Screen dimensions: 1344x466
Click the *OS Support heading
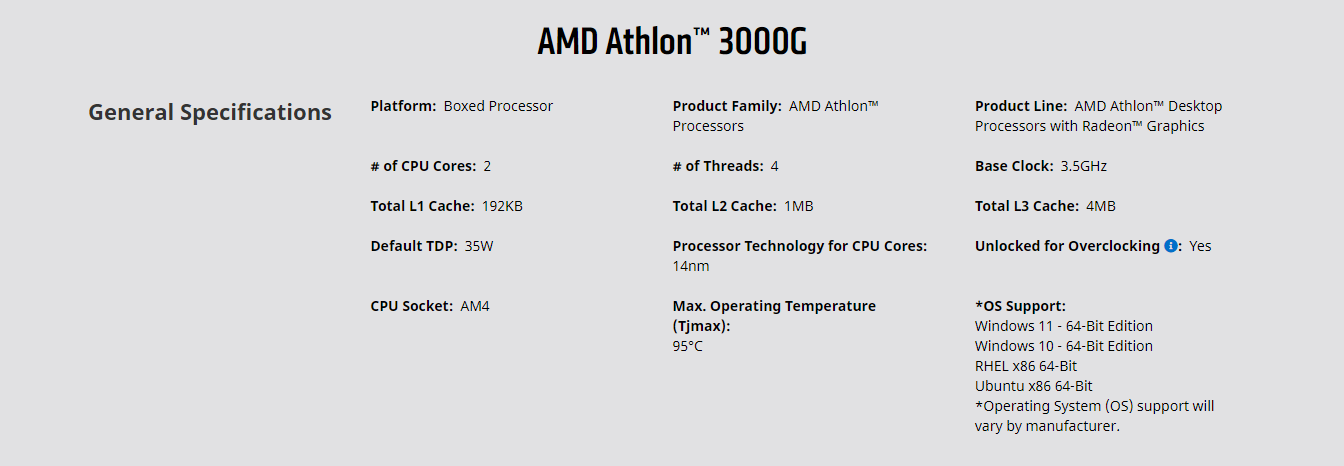(1020, 306)
